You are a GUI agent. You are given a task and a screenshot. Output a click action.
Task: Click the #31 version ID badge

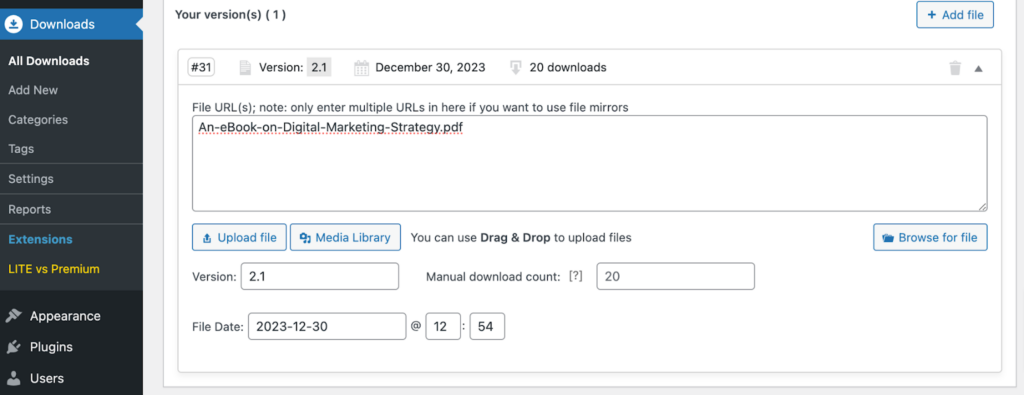(x=201, y=67)
